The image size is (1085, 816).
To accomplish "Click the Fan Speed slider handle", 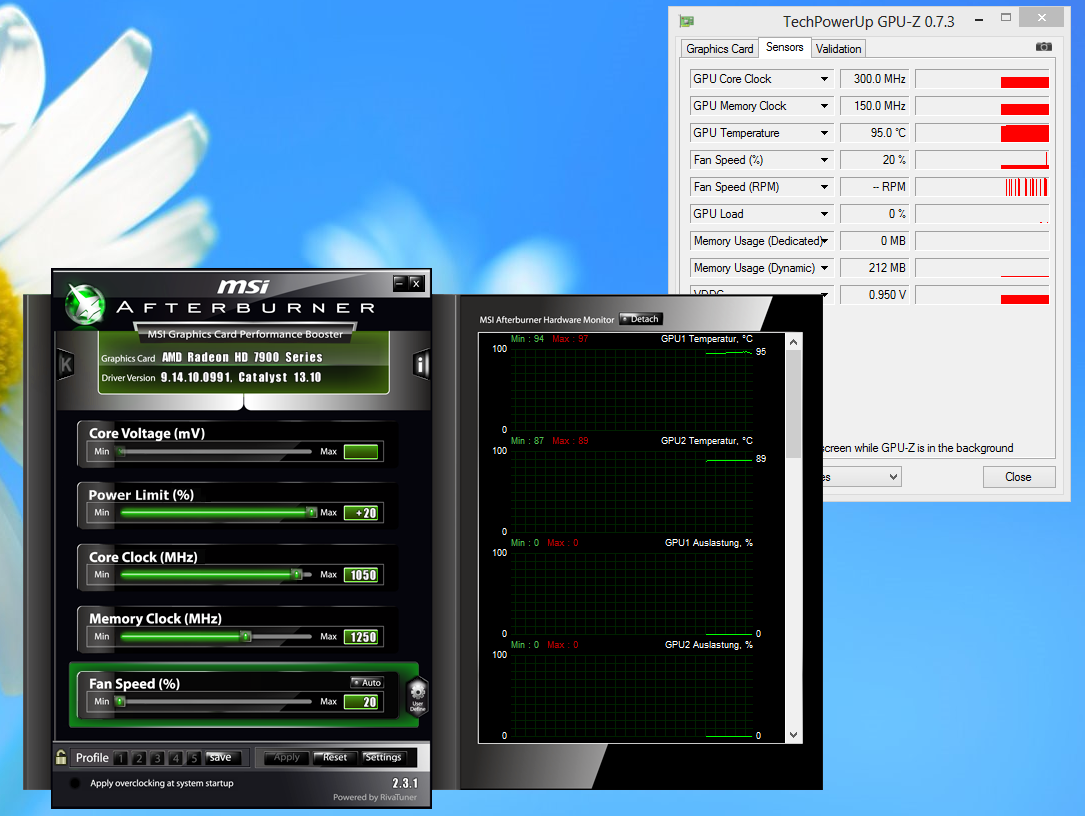I will (120, 702).
